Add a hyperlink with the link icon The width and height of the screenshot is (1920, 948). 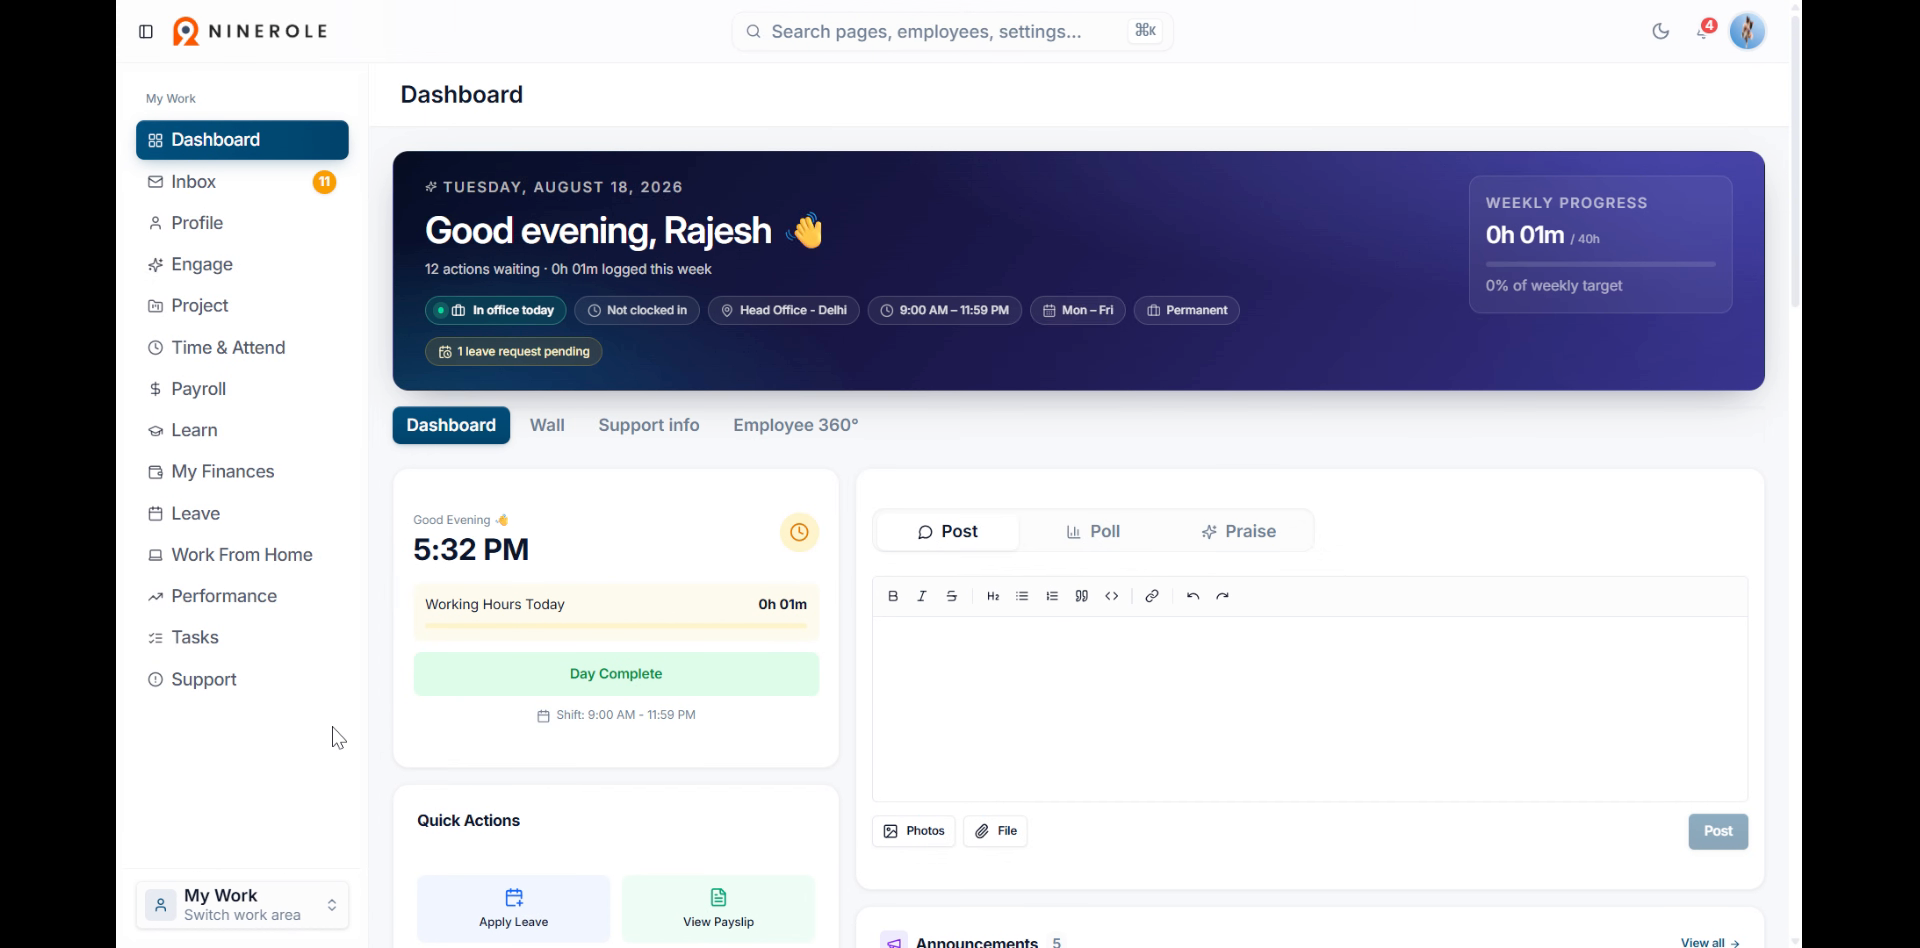point(1152,596)
